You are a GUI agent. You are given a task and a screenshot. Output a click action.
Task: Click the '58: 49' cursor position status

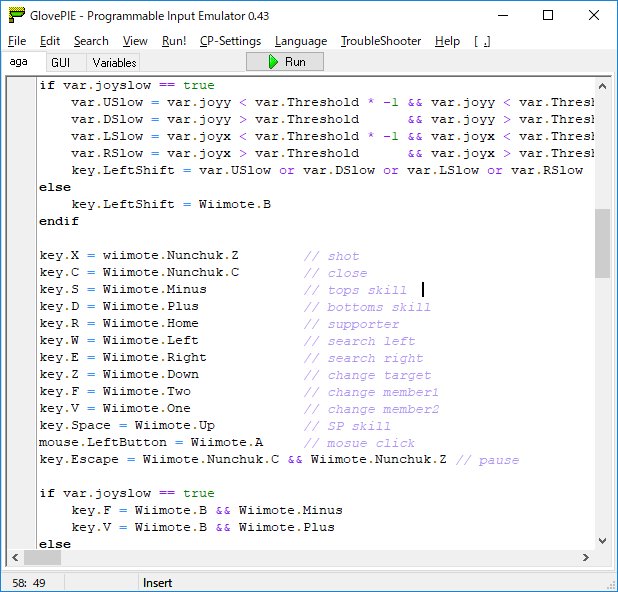[x=29, y=583]
